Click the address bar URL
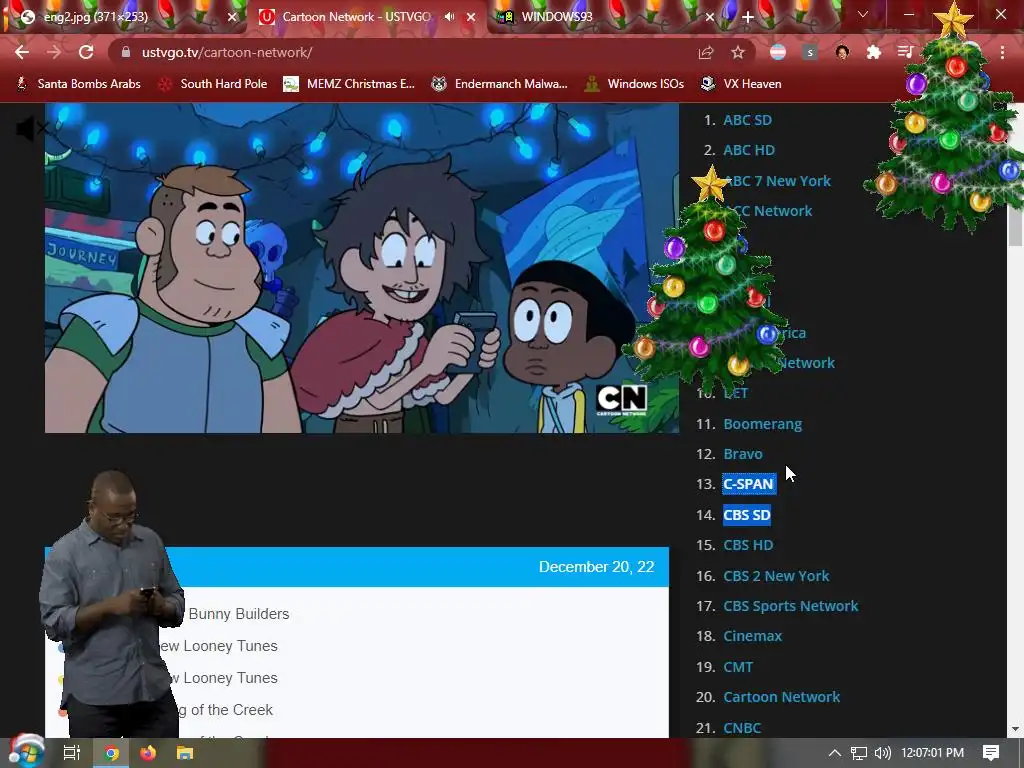 [227, 52]
